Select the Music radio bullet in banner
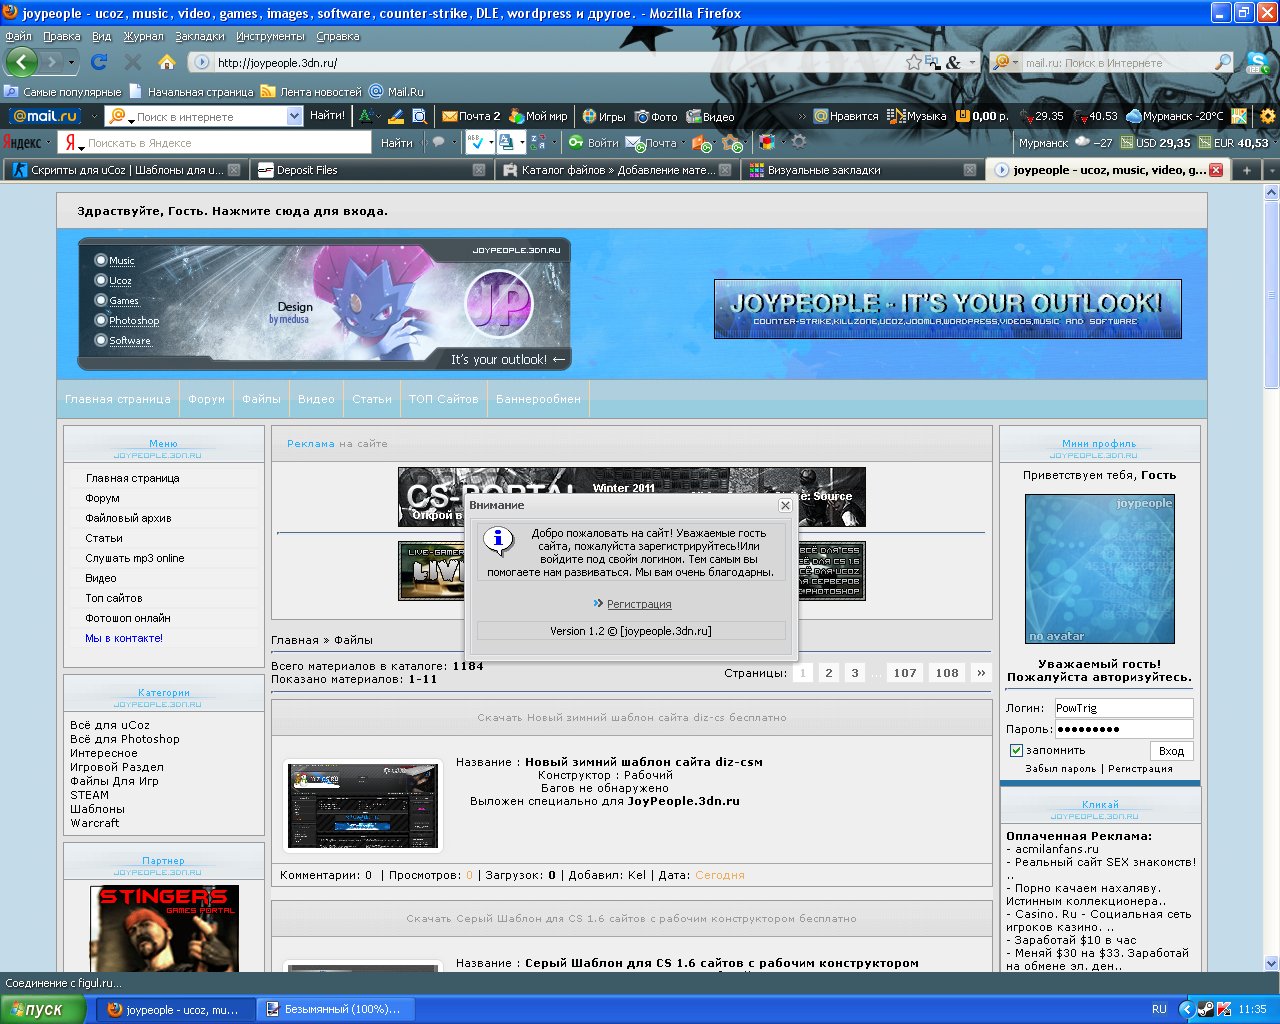Viewport: 1280px width, 1024px height. (x=100, y=260)
